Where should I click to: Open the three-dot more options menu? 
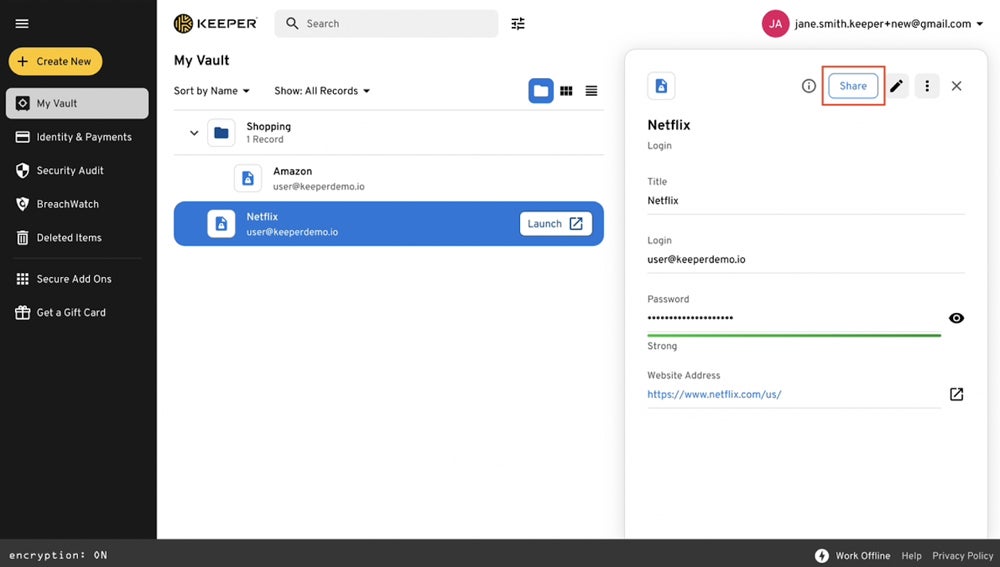click(927, 86)
